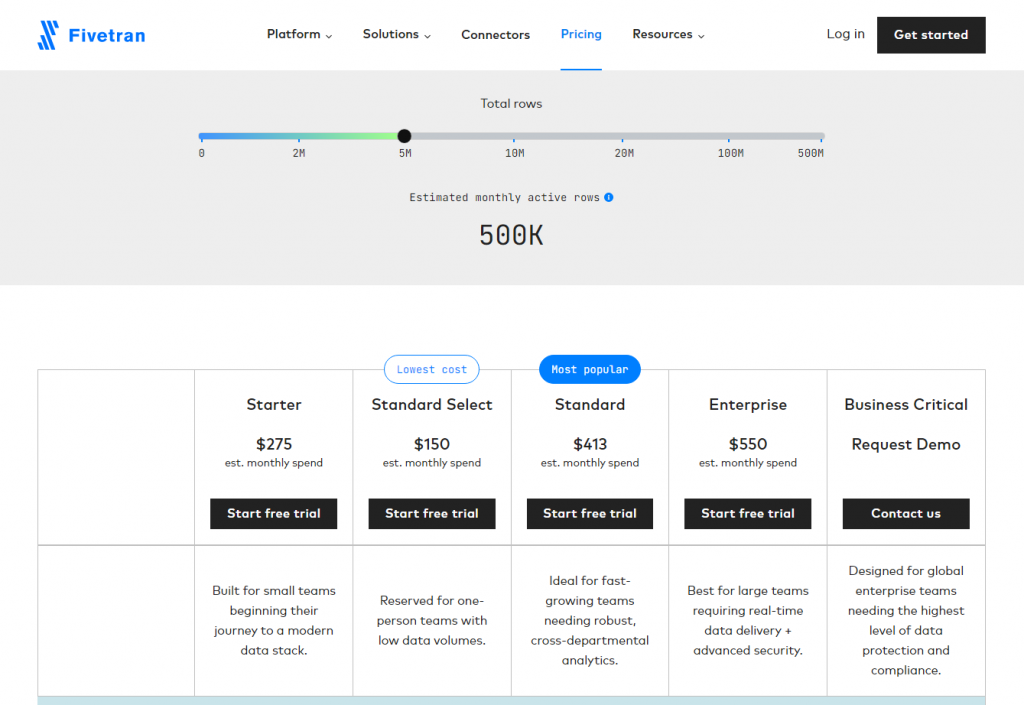Click the Most popular badge

tap(590, 369)
